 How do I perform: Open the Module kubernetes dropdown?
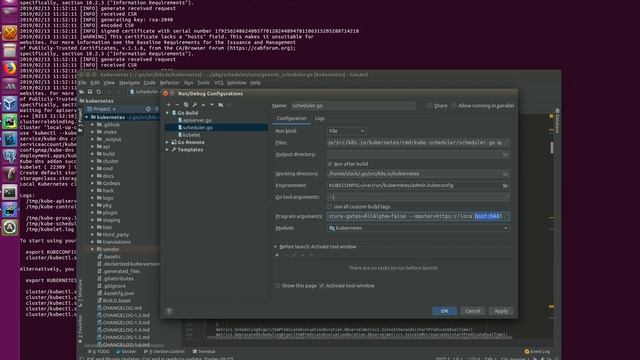pos(418,228)
